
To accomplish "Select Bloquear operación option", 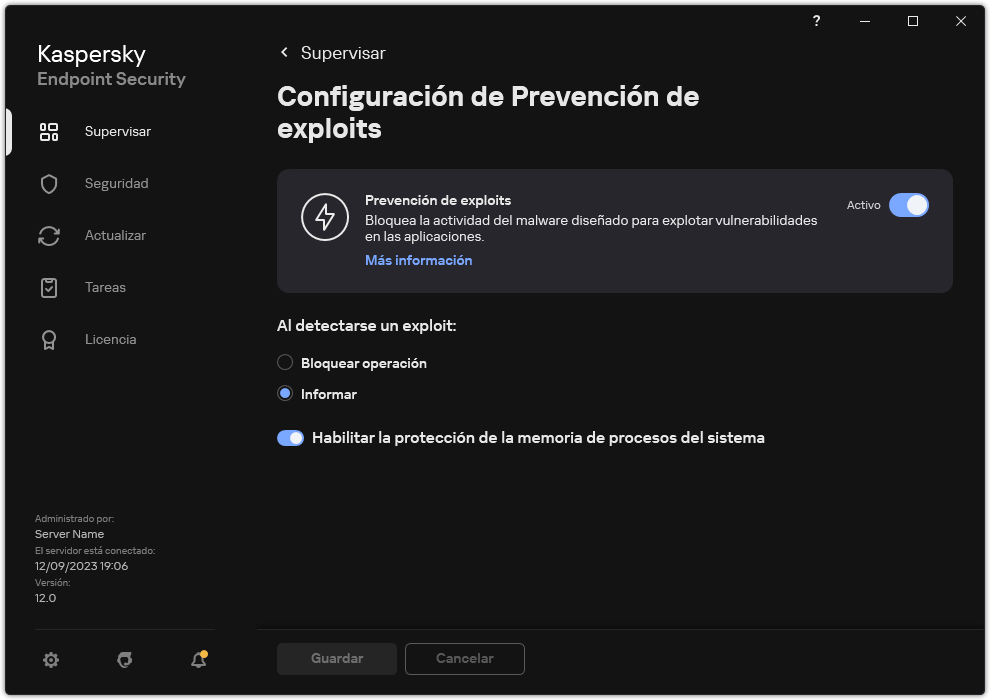I will (x=285, y=362).
